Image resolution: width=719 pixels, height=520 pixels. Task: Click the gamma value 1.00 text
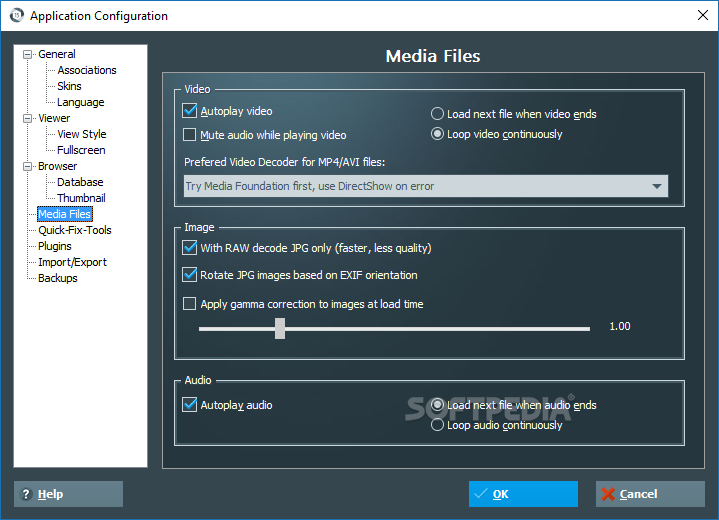click(x=619, y=326)
